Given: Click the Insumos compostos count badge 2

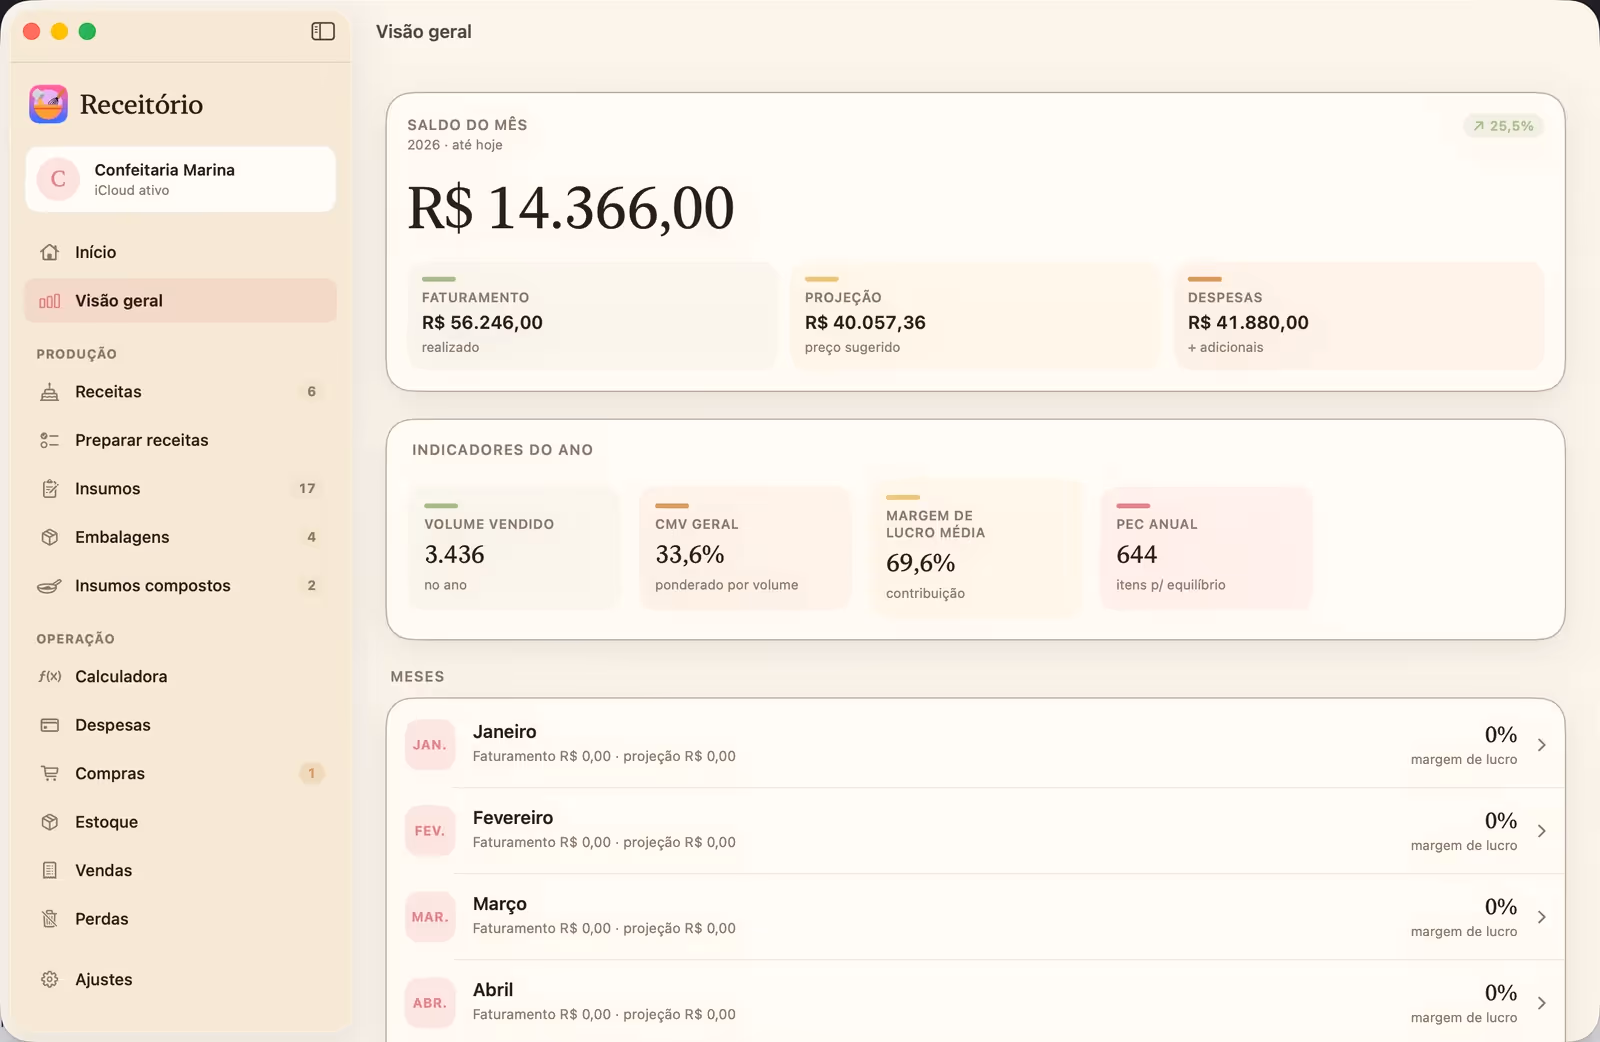Looking at the screenshot, I should 312,586.
